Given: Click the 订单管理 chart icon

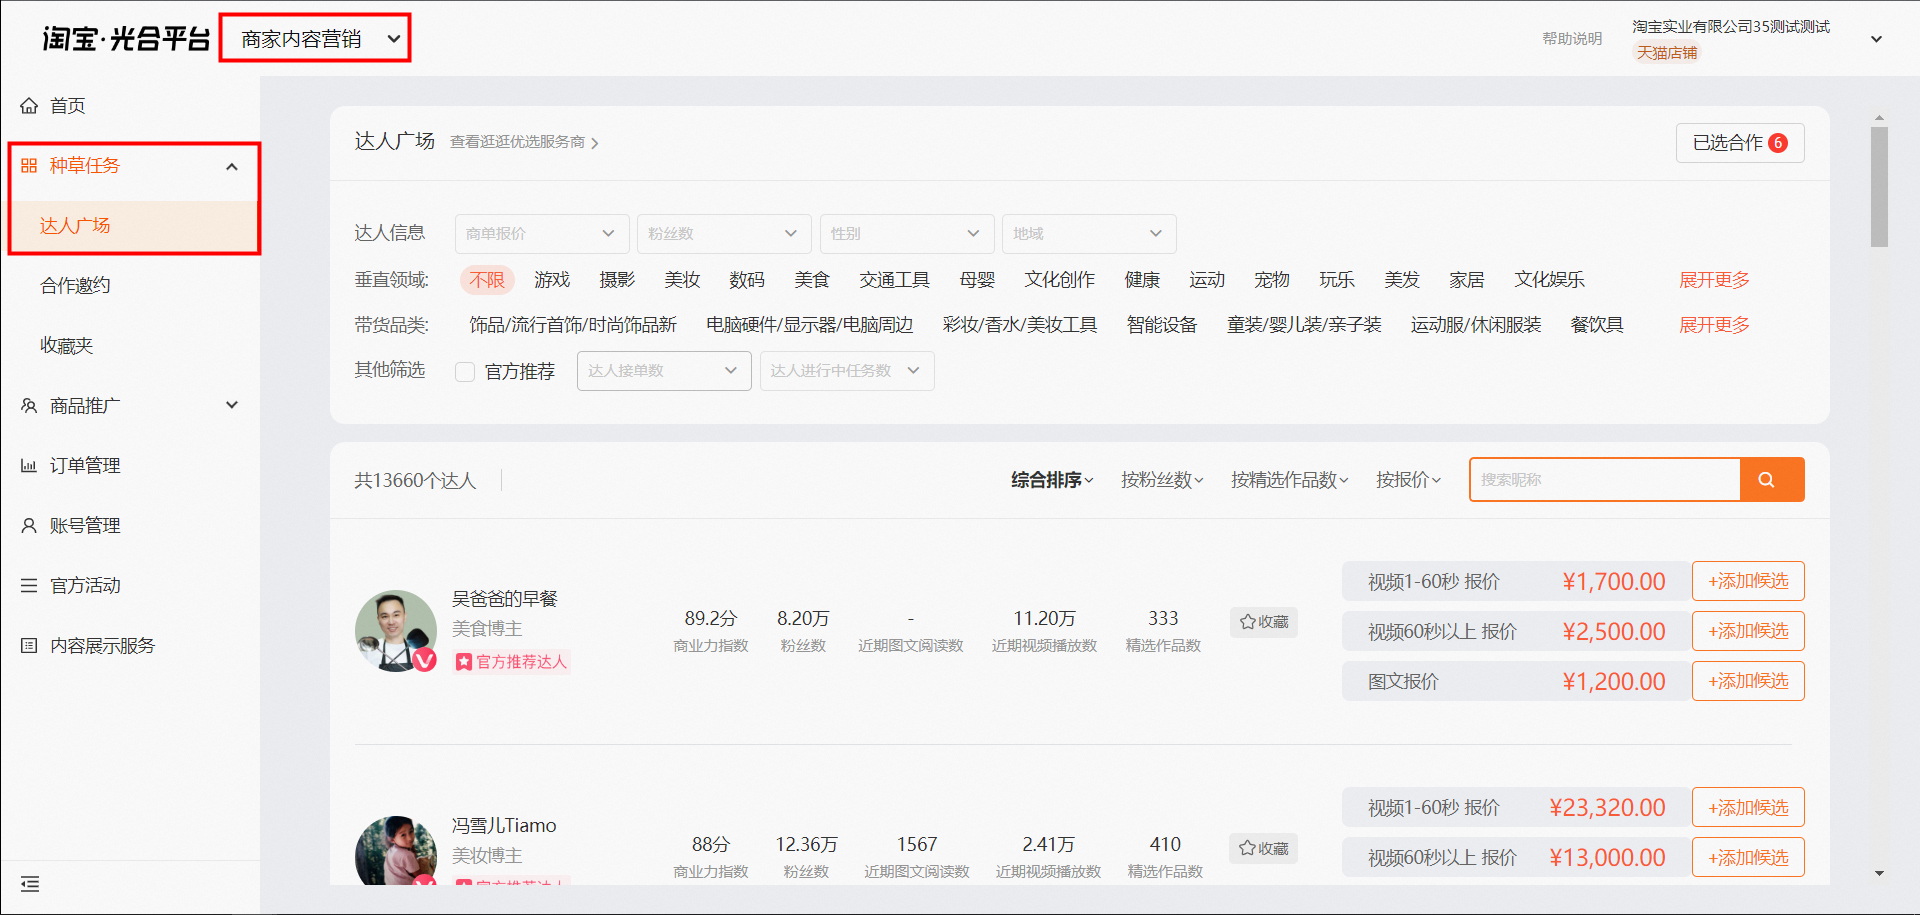Looking at the screenshot, I should (x=29, y=466).
